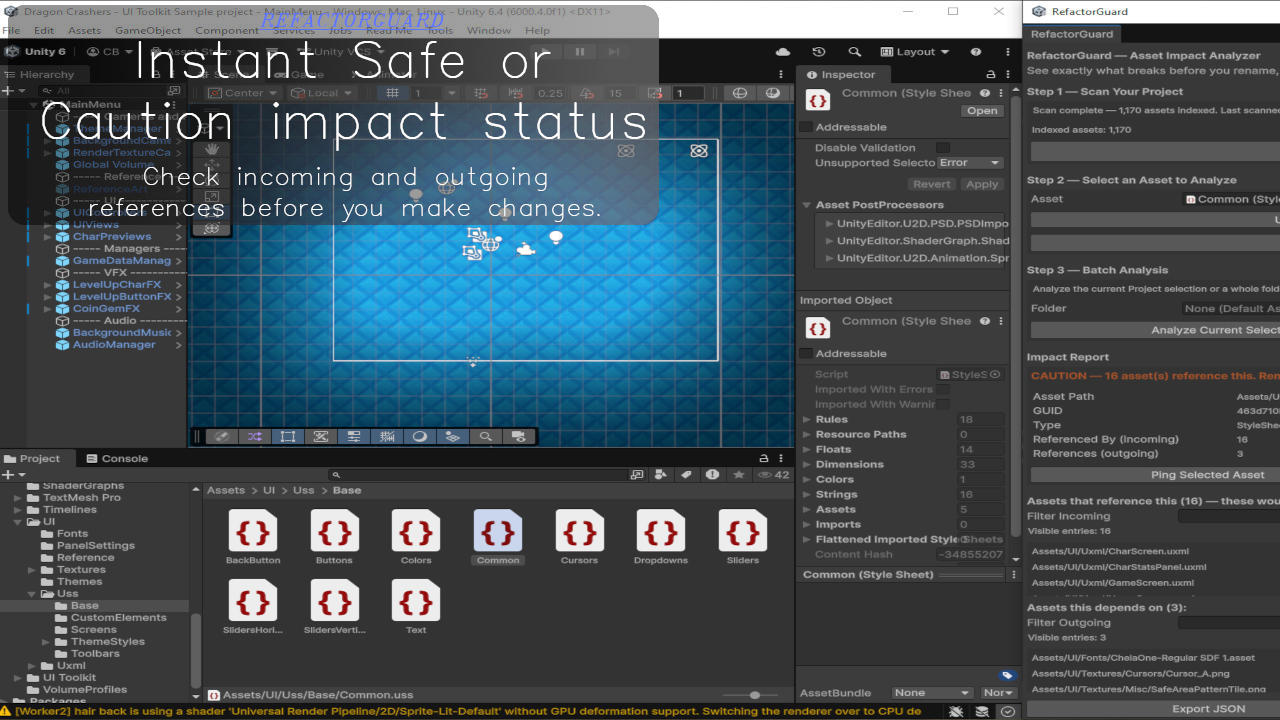
Task: Adjust the Project icon size slider
Action: 755,695
